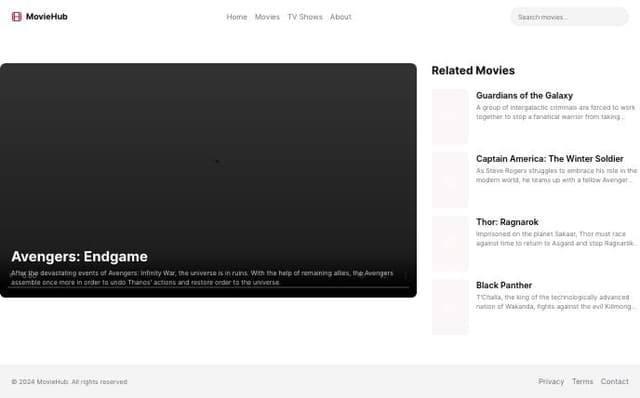The image size is (640, 398).
Task: Open Black Panther poster thumbnail
Action: coord(450,307)
